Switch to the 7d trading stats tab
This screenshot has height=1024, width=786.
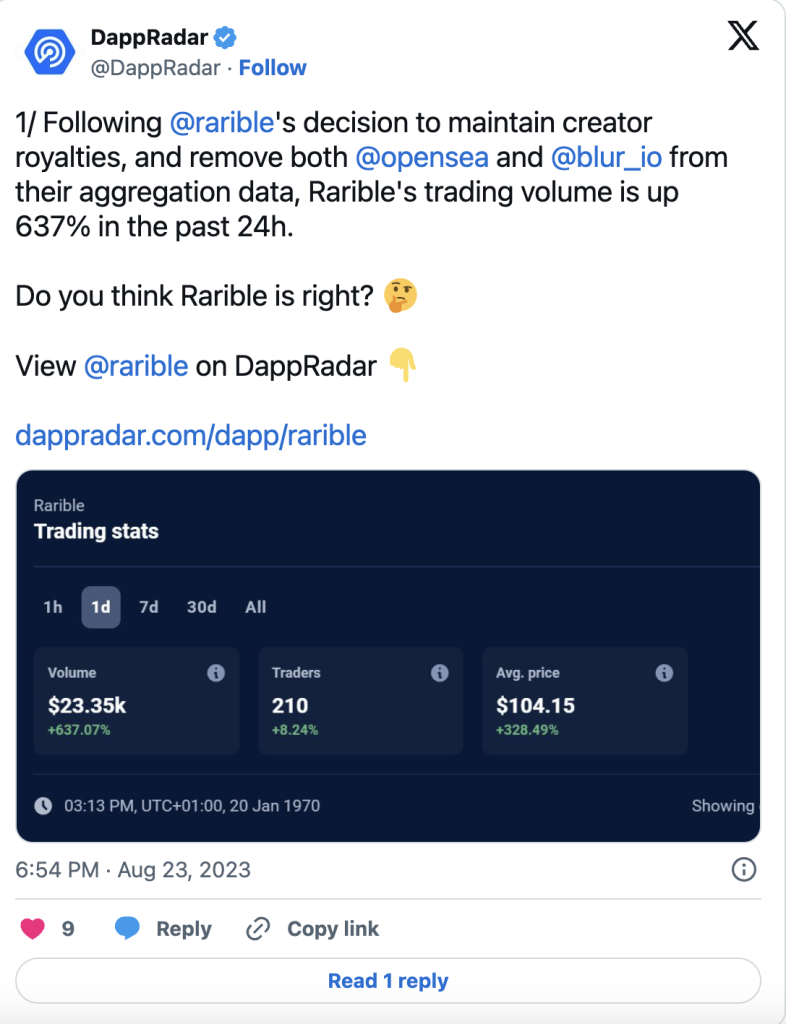150,607
